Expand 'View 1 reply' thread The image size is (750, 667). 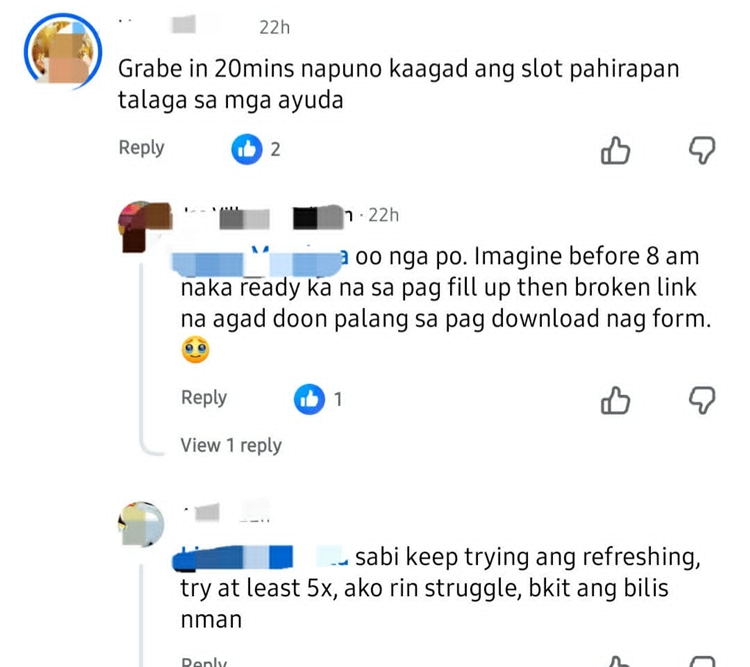click(x=231, y=445)
